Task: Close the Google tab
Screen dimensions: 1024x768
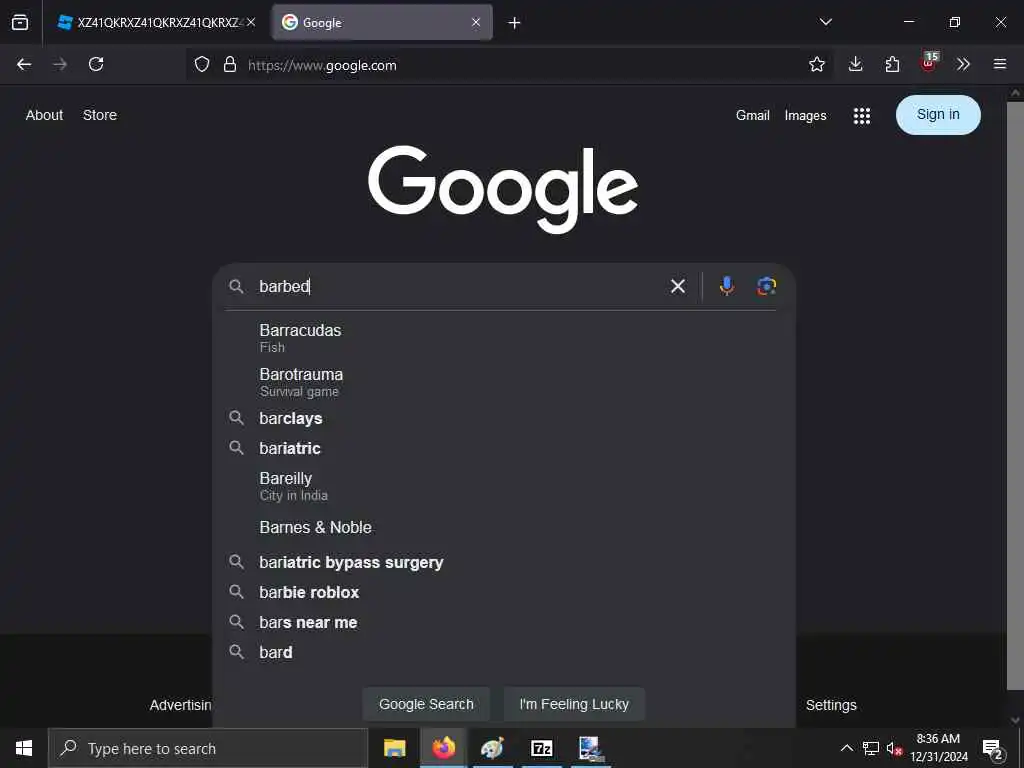Action: [476, 22]
